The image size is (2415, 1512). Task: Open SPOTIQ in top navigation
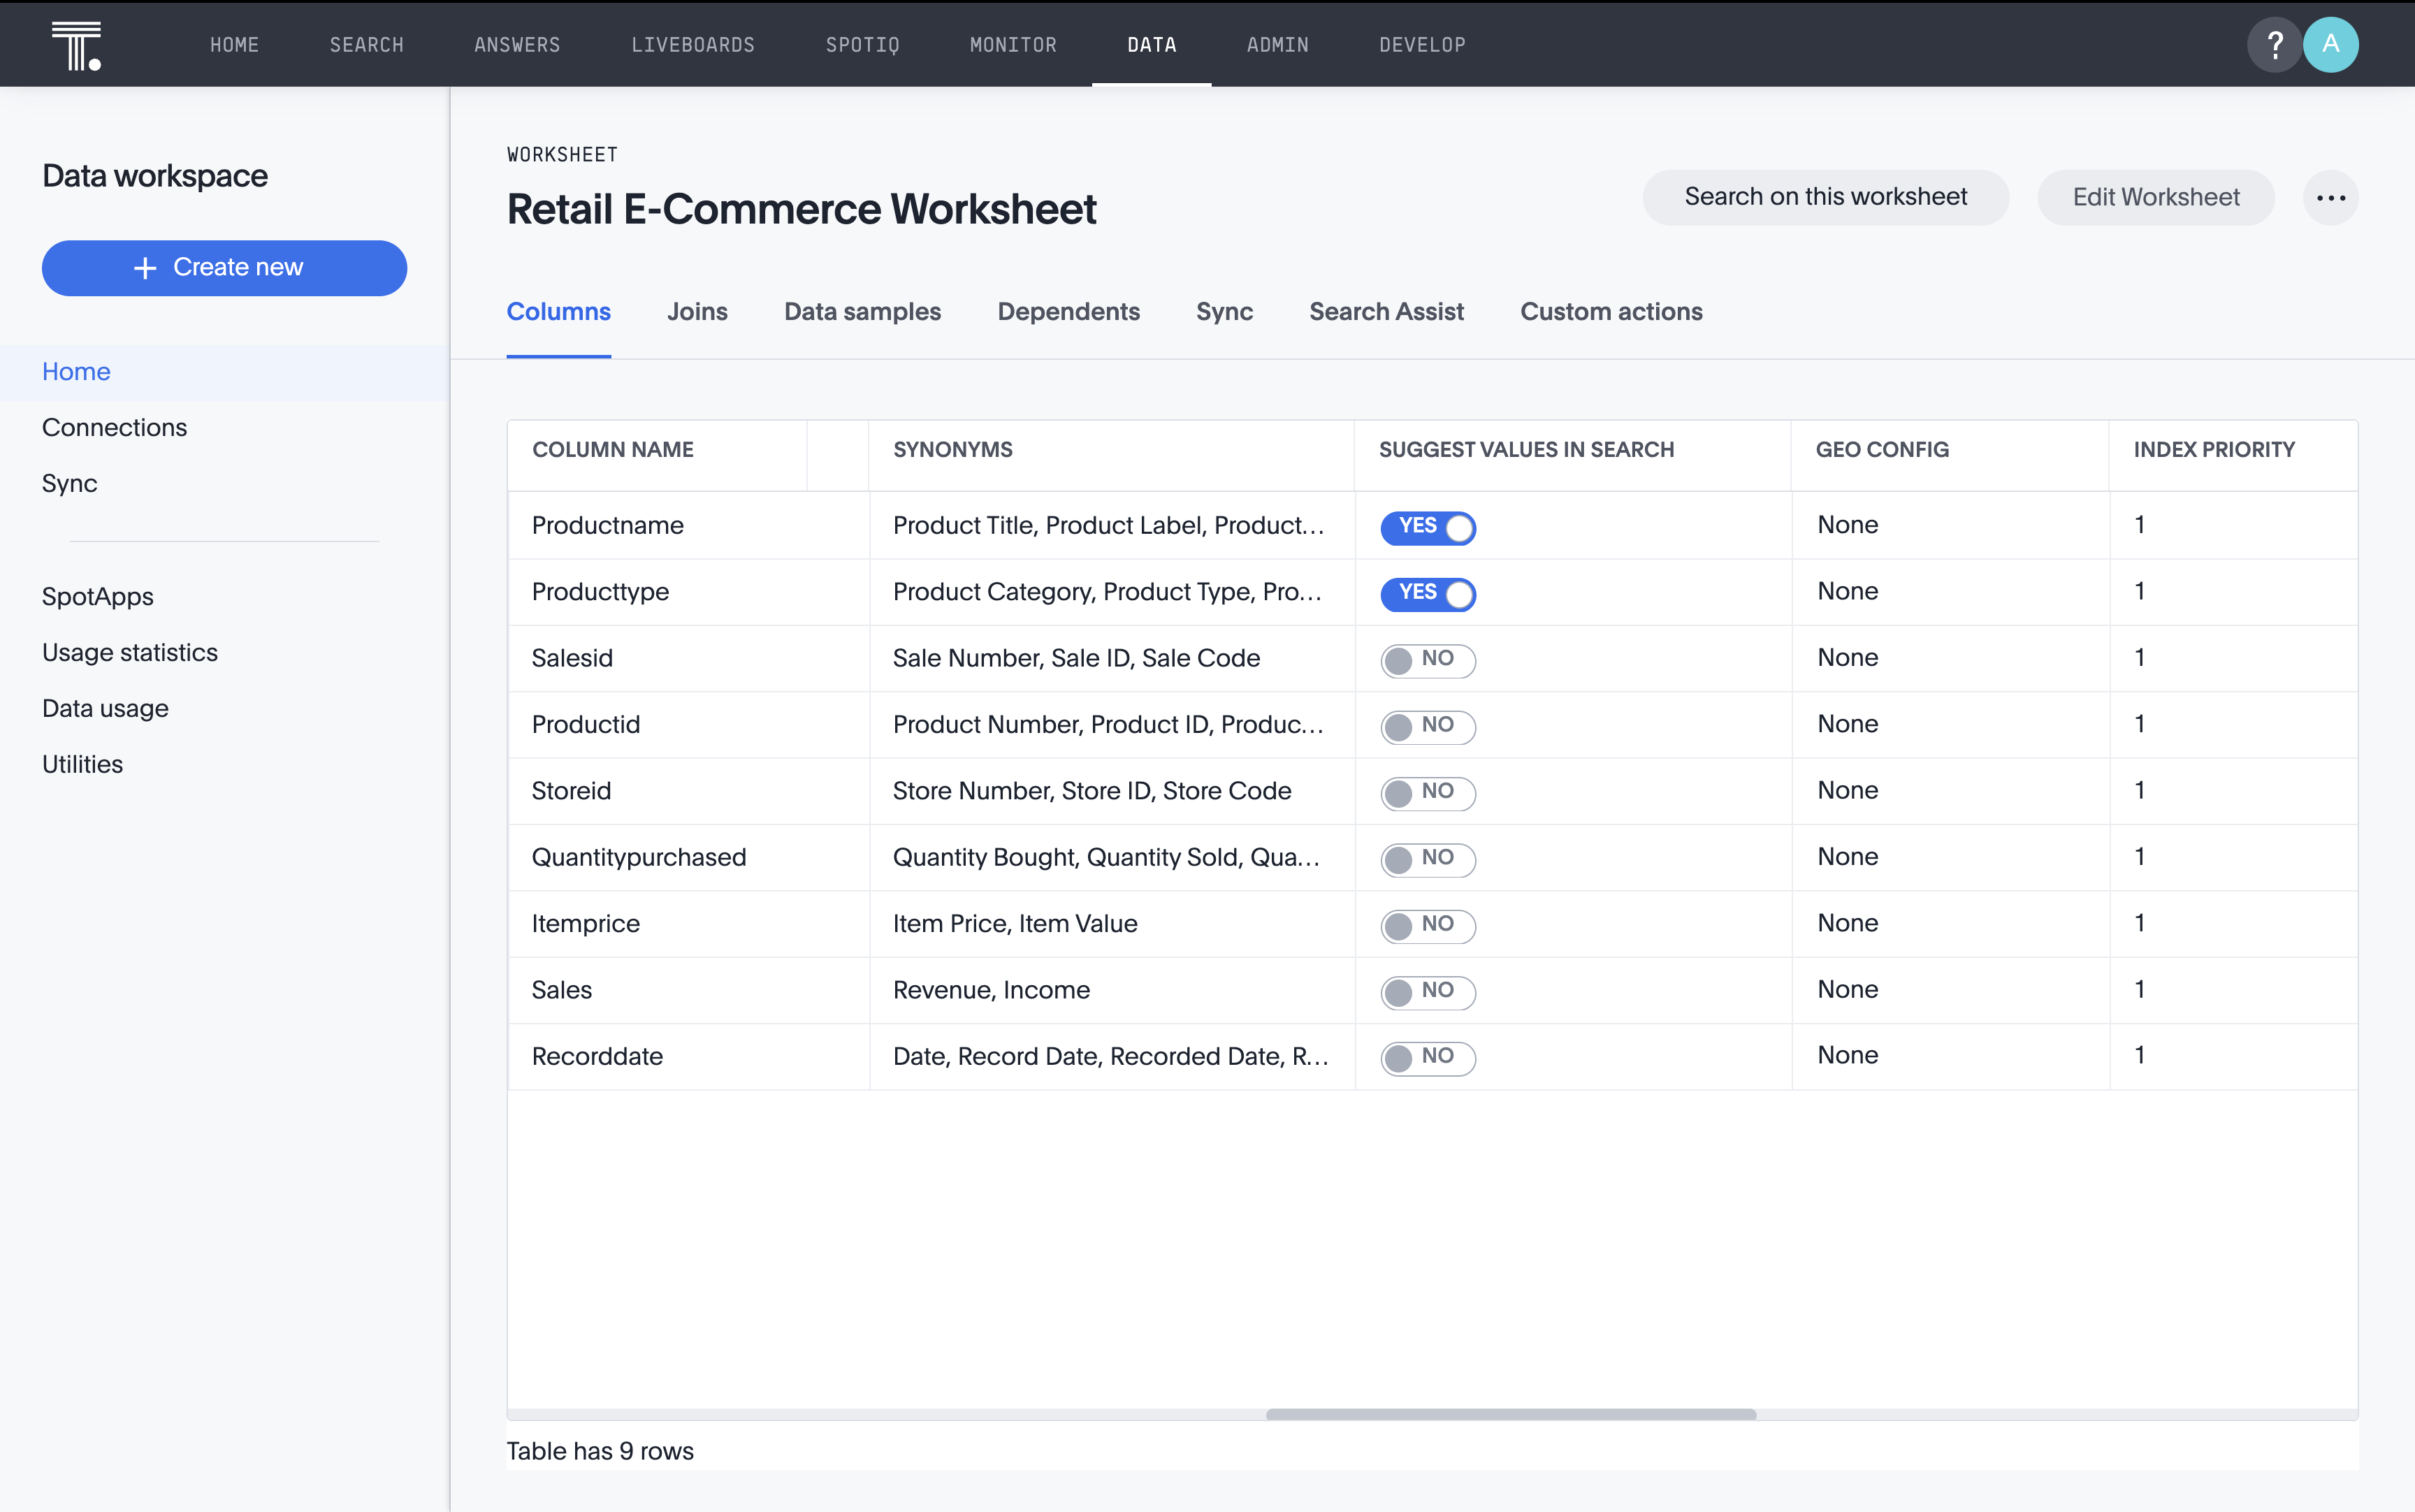point(862,44)
